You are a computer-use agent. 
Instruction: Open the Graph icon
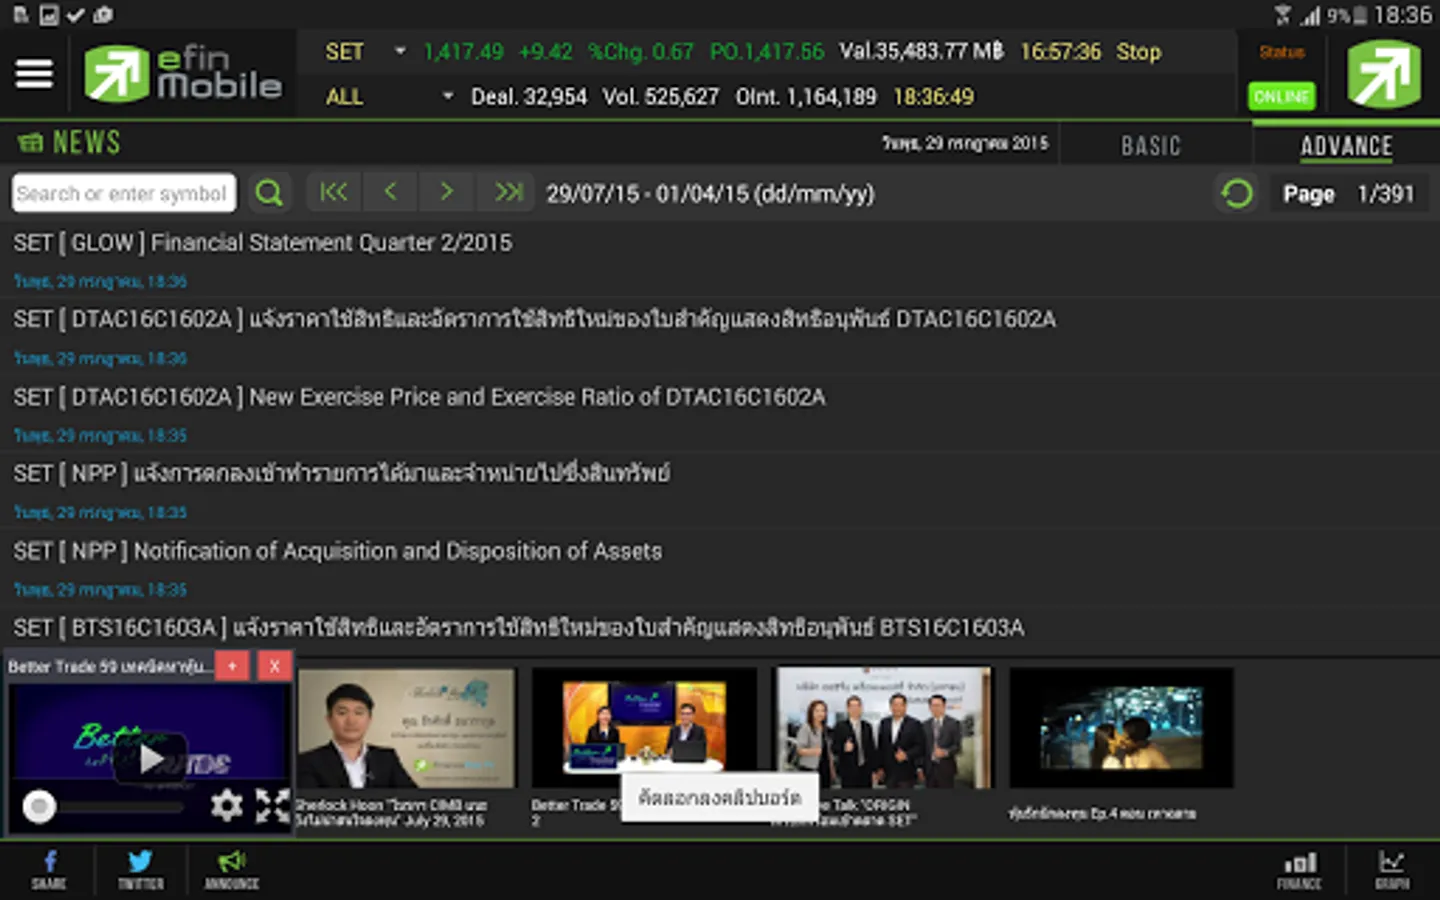tap(1392, 869)
